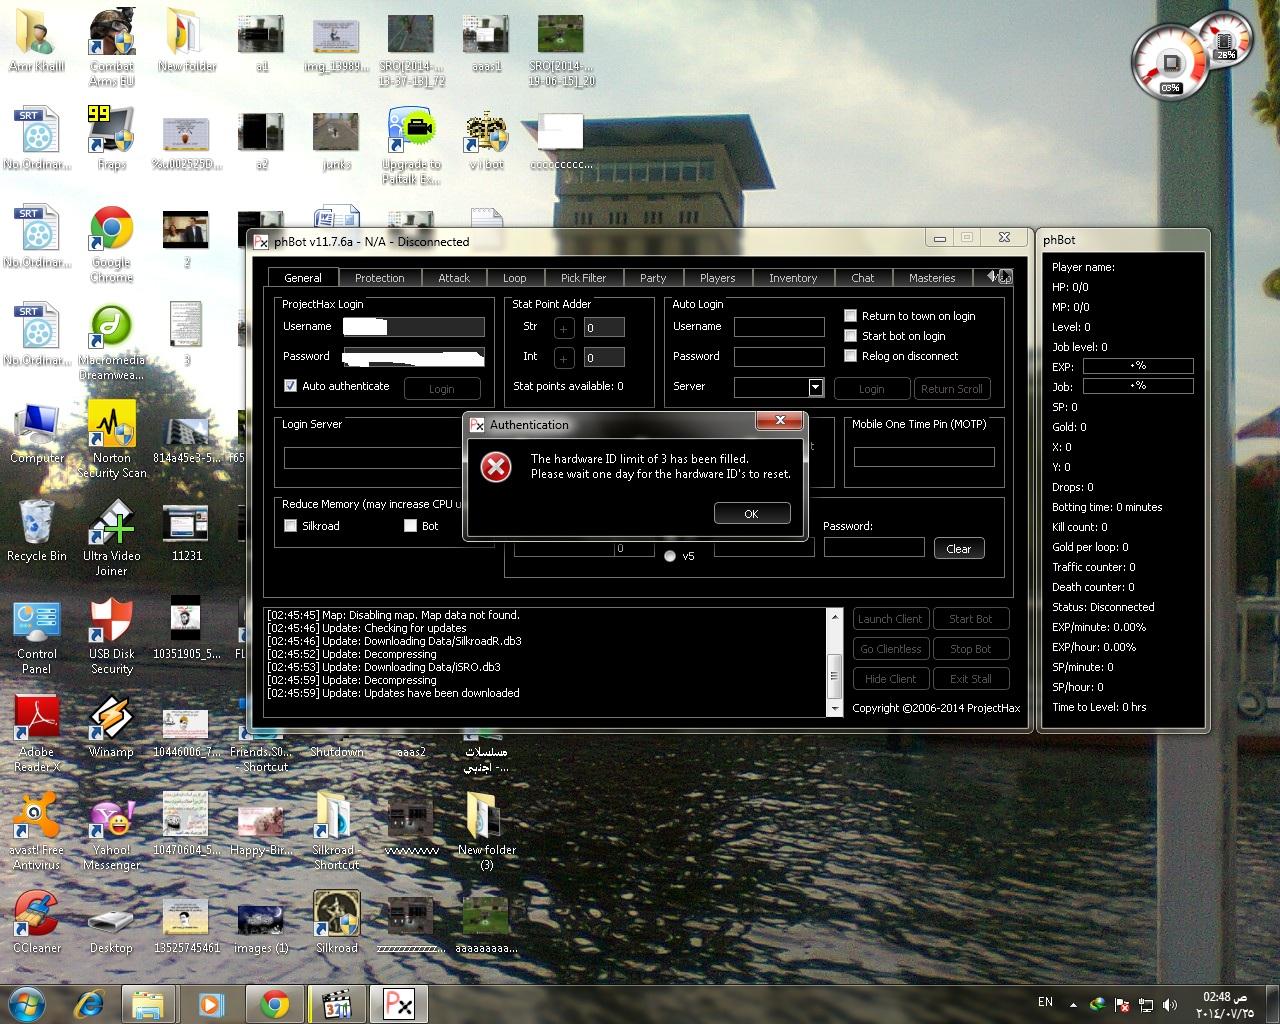Open Internet Explorer from taskbar
Screen dimensions: 1280x1024
tap(90, 1003)
